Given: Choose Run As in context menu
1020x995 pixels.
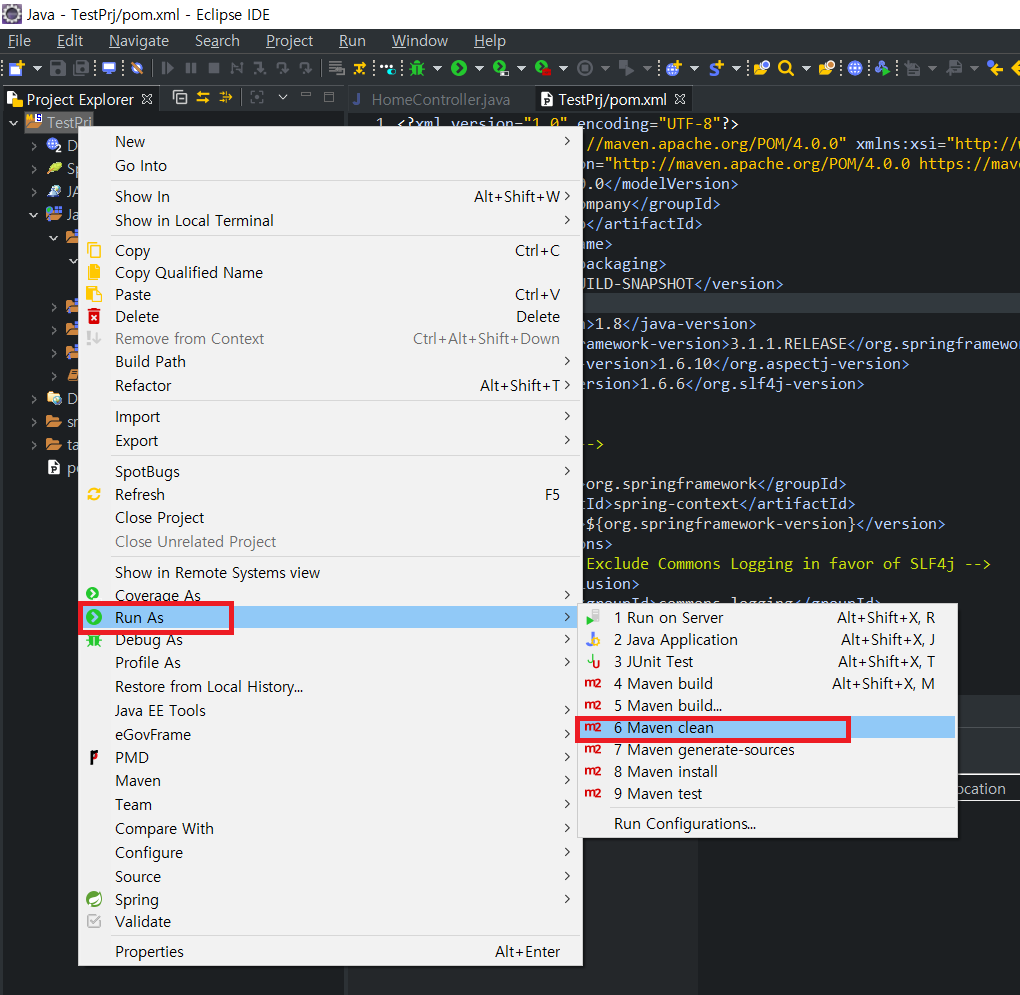Looking at the screenshot, I should pyautogui.click(x=330, y=617).
